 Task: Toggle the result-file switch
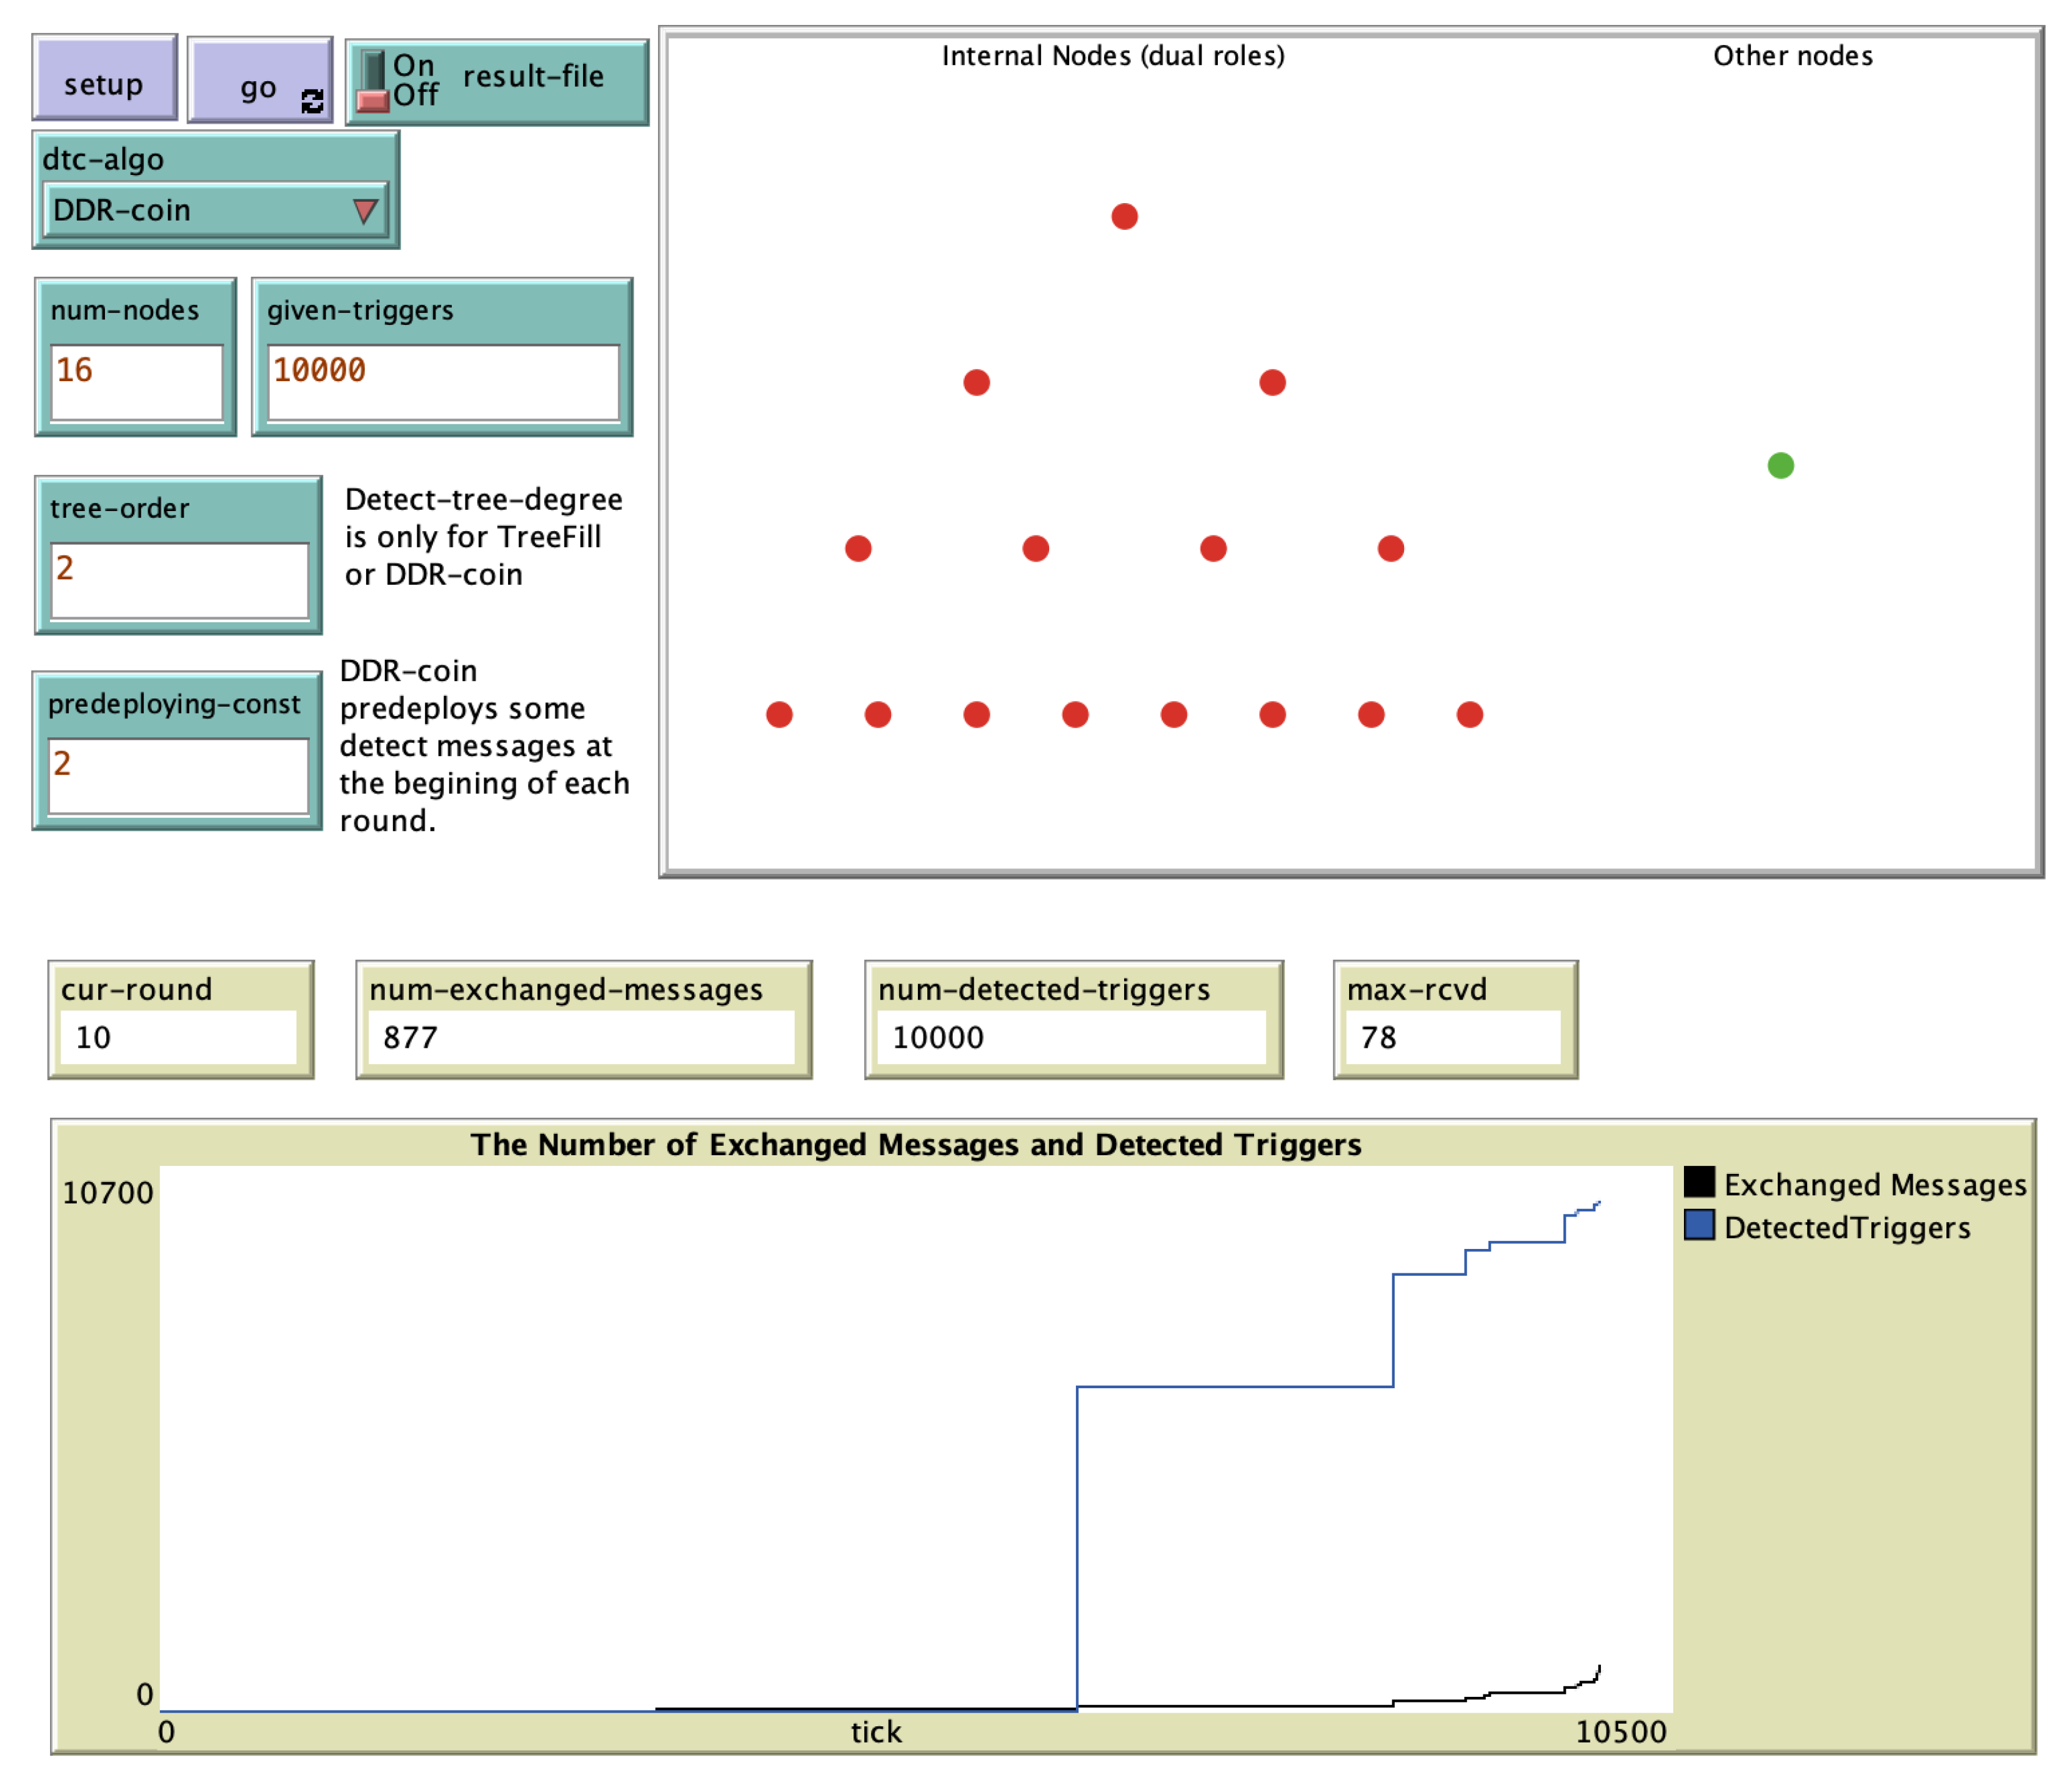click(373, 82)
